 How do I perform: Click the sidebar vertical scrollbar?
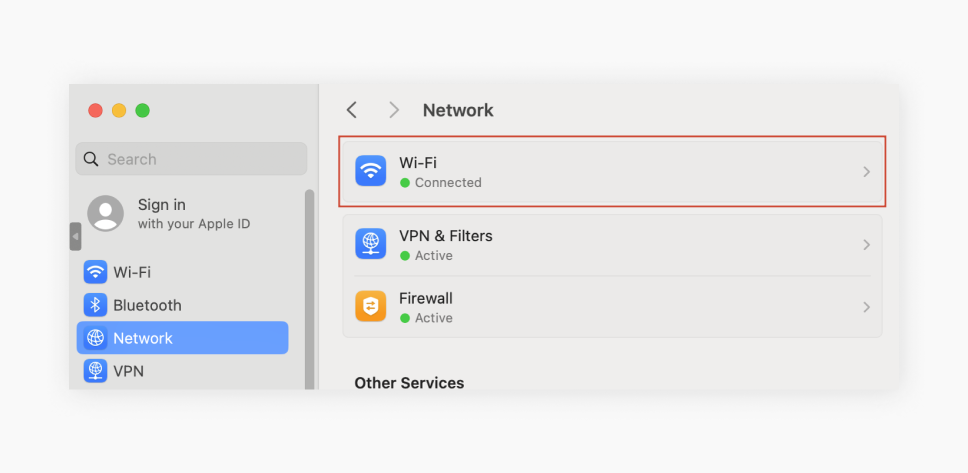pos(309,289)
